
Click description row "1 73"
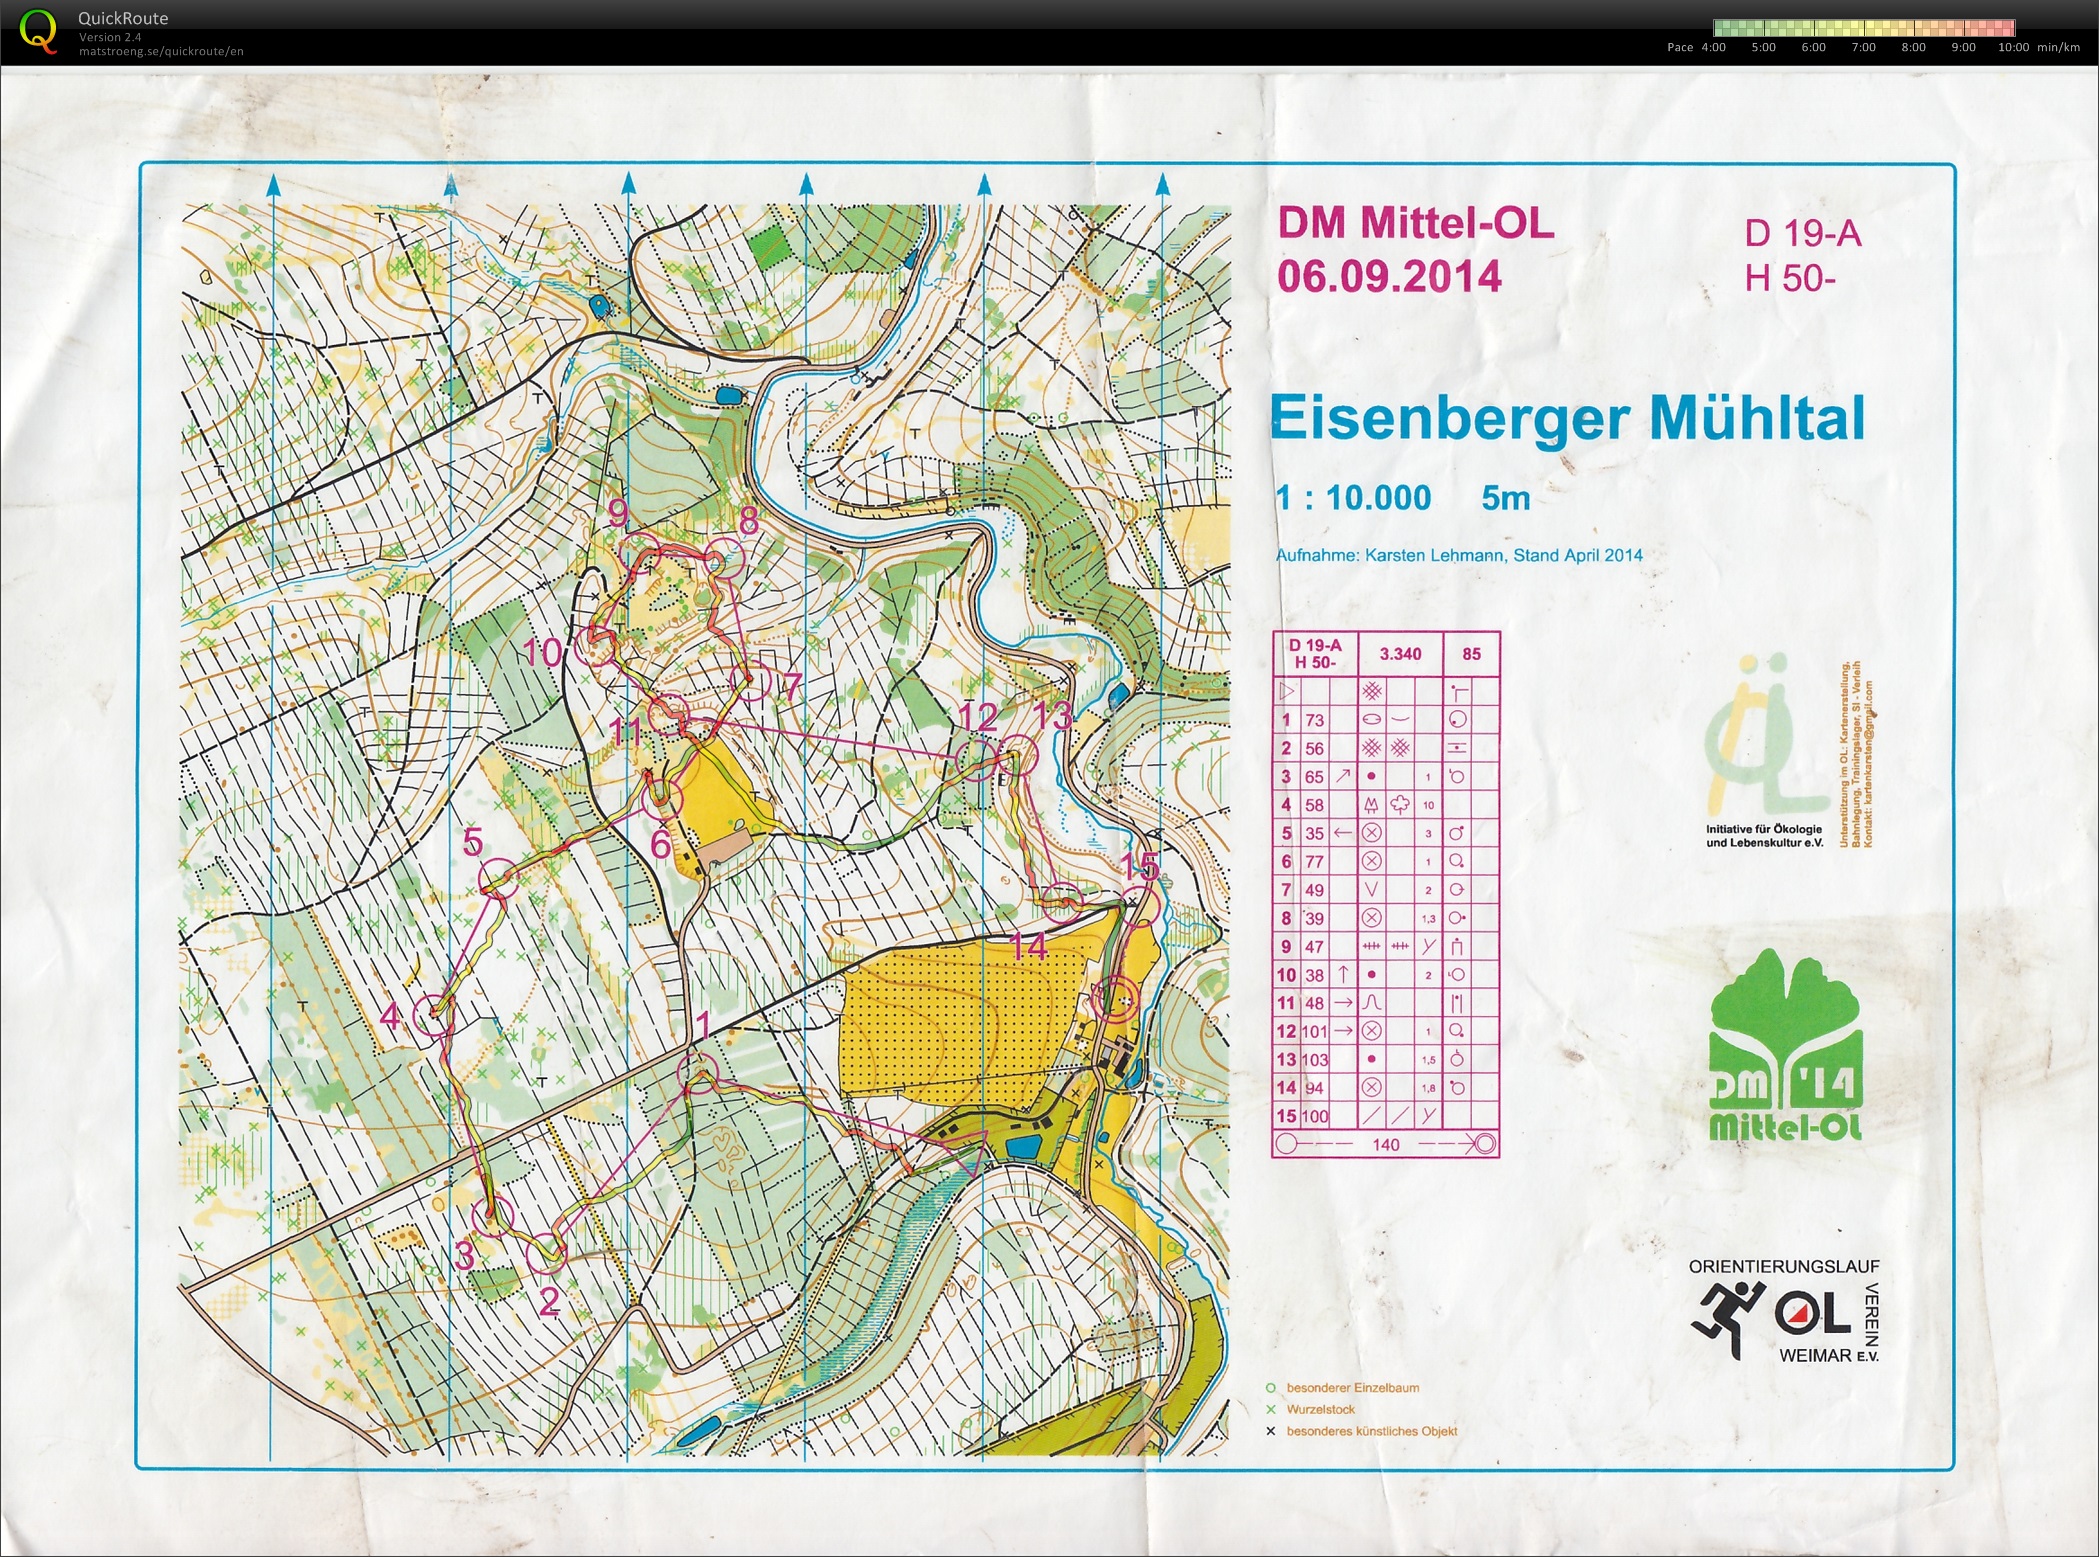[x=1386, y=720]
